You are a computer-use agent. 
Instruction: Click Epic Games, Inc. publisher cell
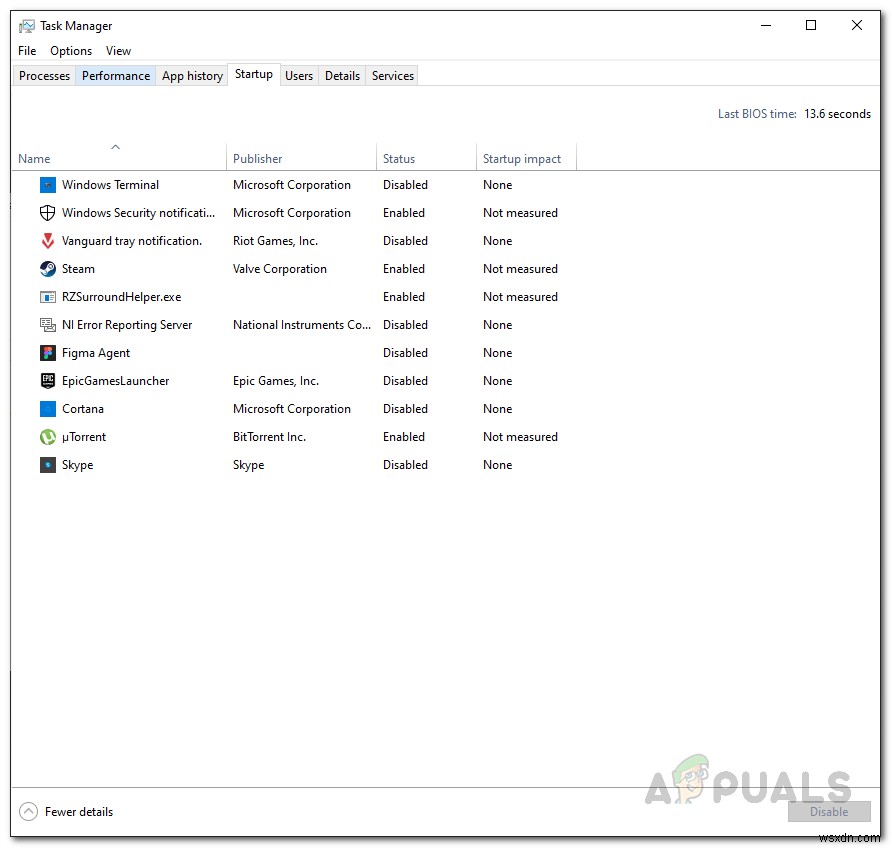click(276, 380)
